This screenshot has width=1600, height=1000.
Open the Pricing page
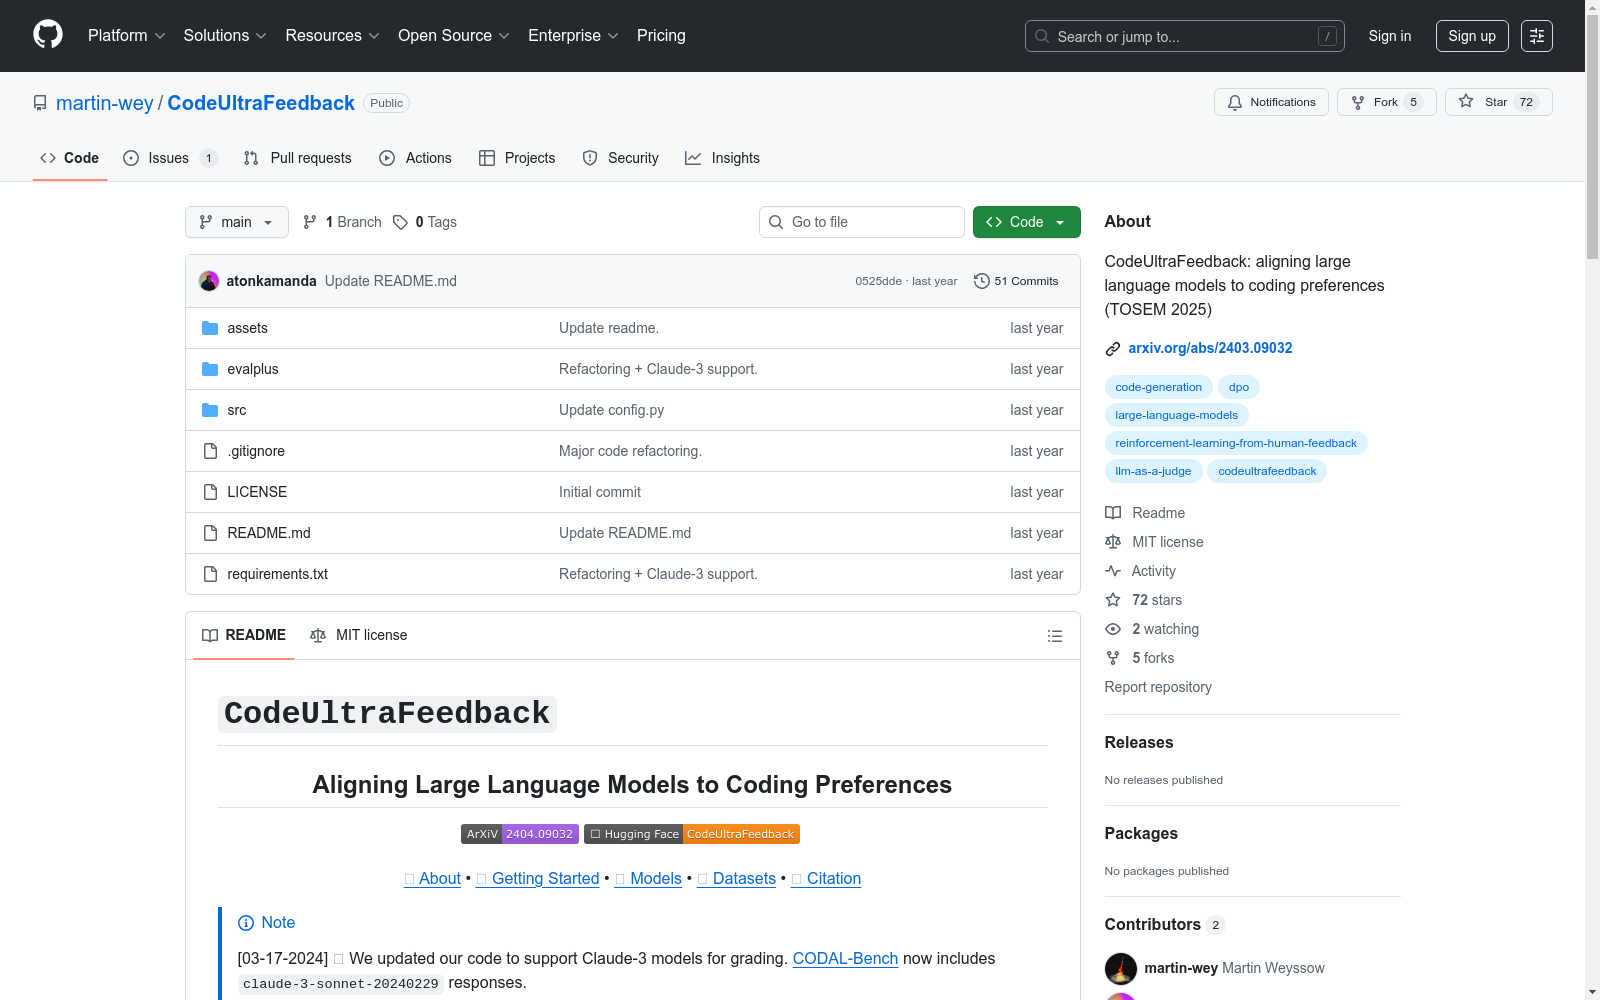(661, 36)
